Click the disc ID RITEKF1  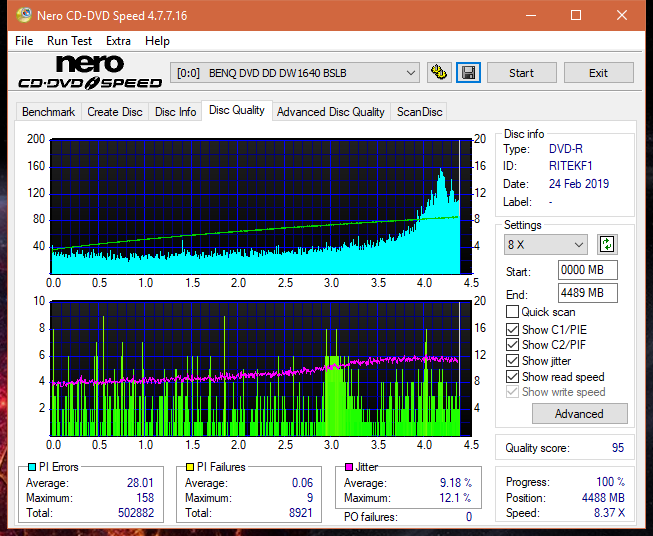571,166
